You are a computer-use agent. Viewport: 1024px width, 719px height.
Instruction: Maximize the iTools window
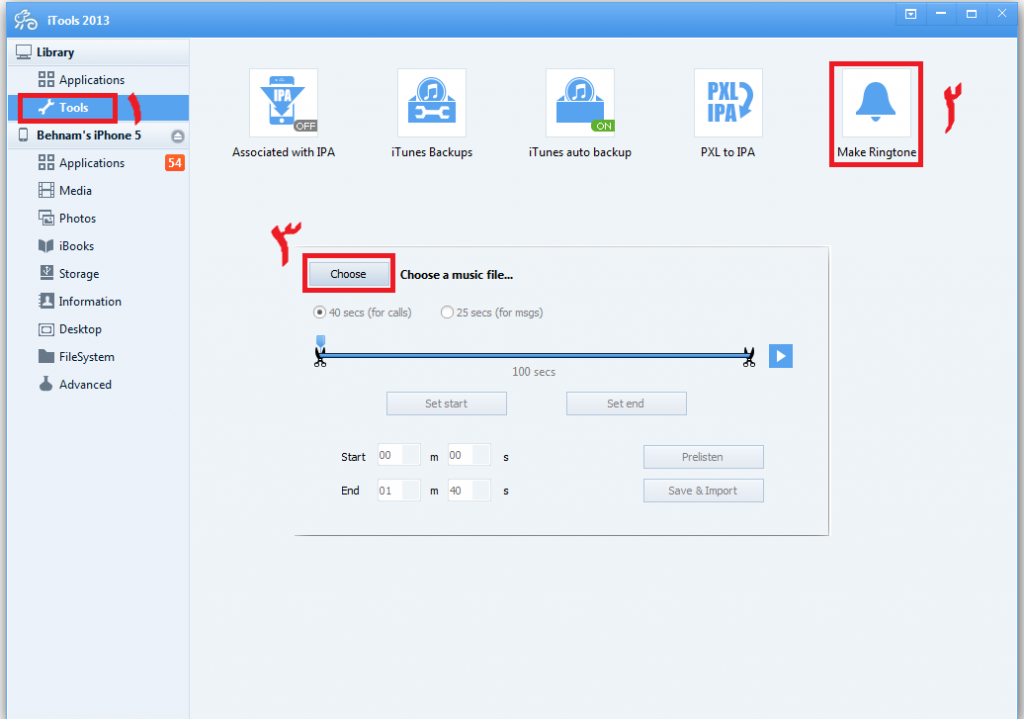pos(972,14)
